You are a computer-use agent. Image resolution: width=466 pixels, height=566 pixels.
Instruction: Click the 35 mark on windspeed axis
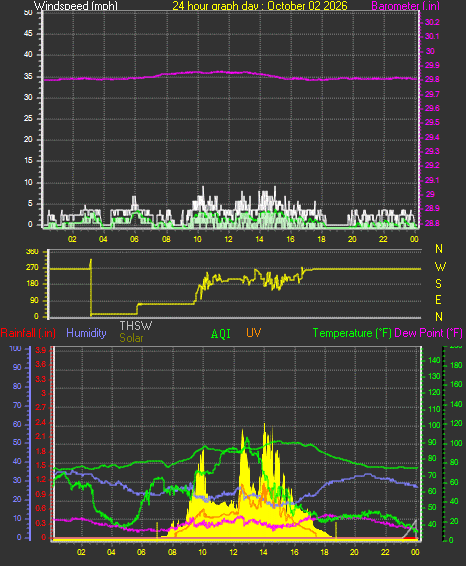(28, 77)
